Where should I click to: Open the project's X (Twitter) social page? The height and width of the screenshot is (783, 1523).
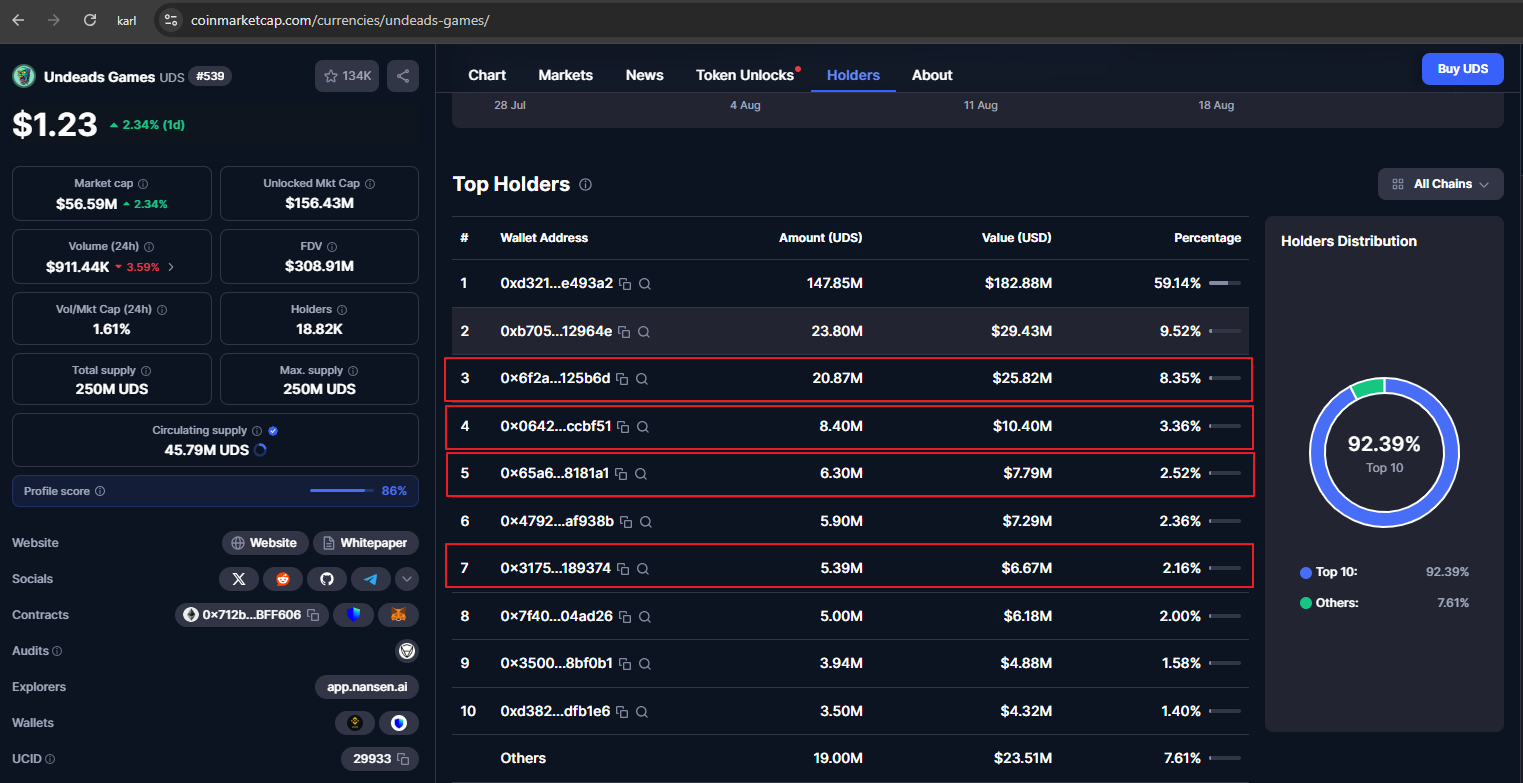coord(239,578)
